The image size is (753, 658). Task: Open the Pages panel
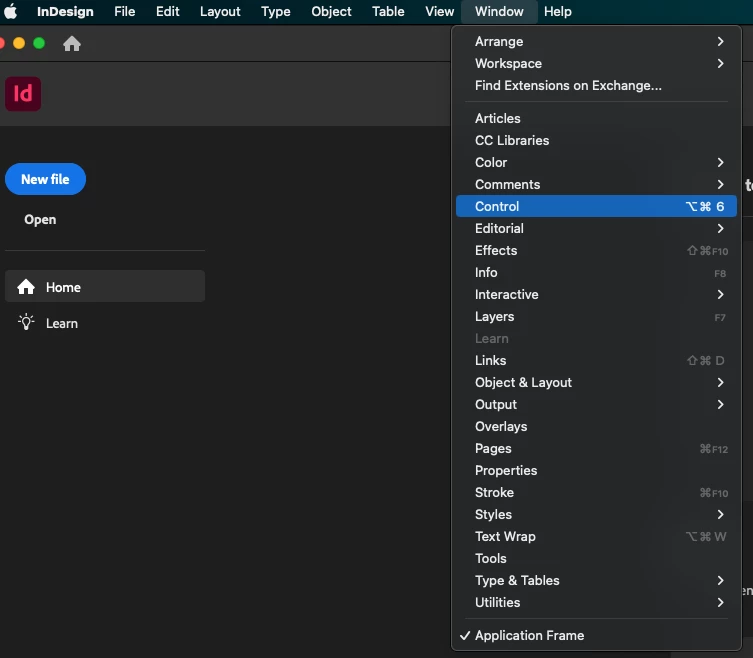596,449
